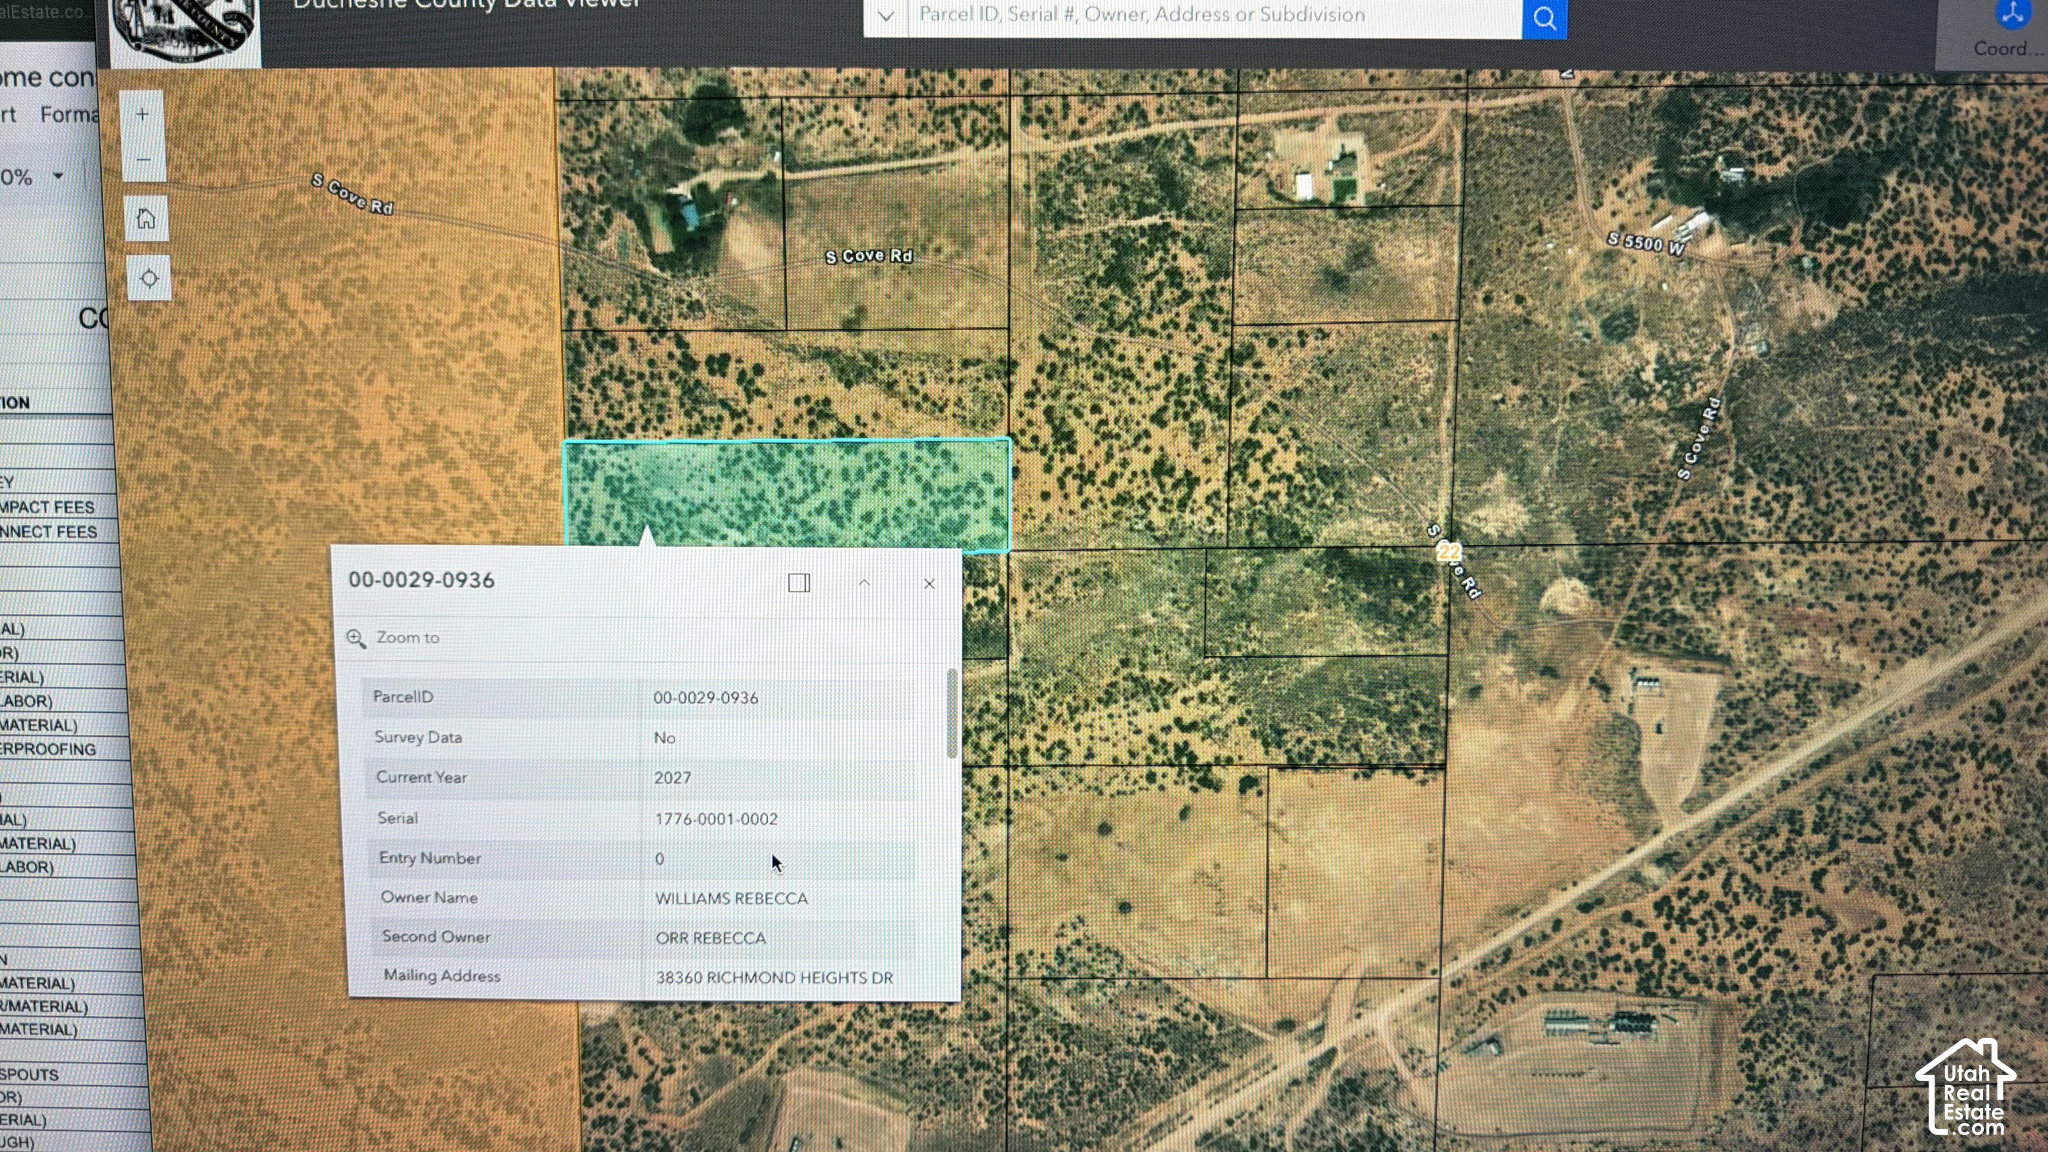Click the map zoom in plus button
This screenshot has height=1152, width=2048.
click(142, 114)
